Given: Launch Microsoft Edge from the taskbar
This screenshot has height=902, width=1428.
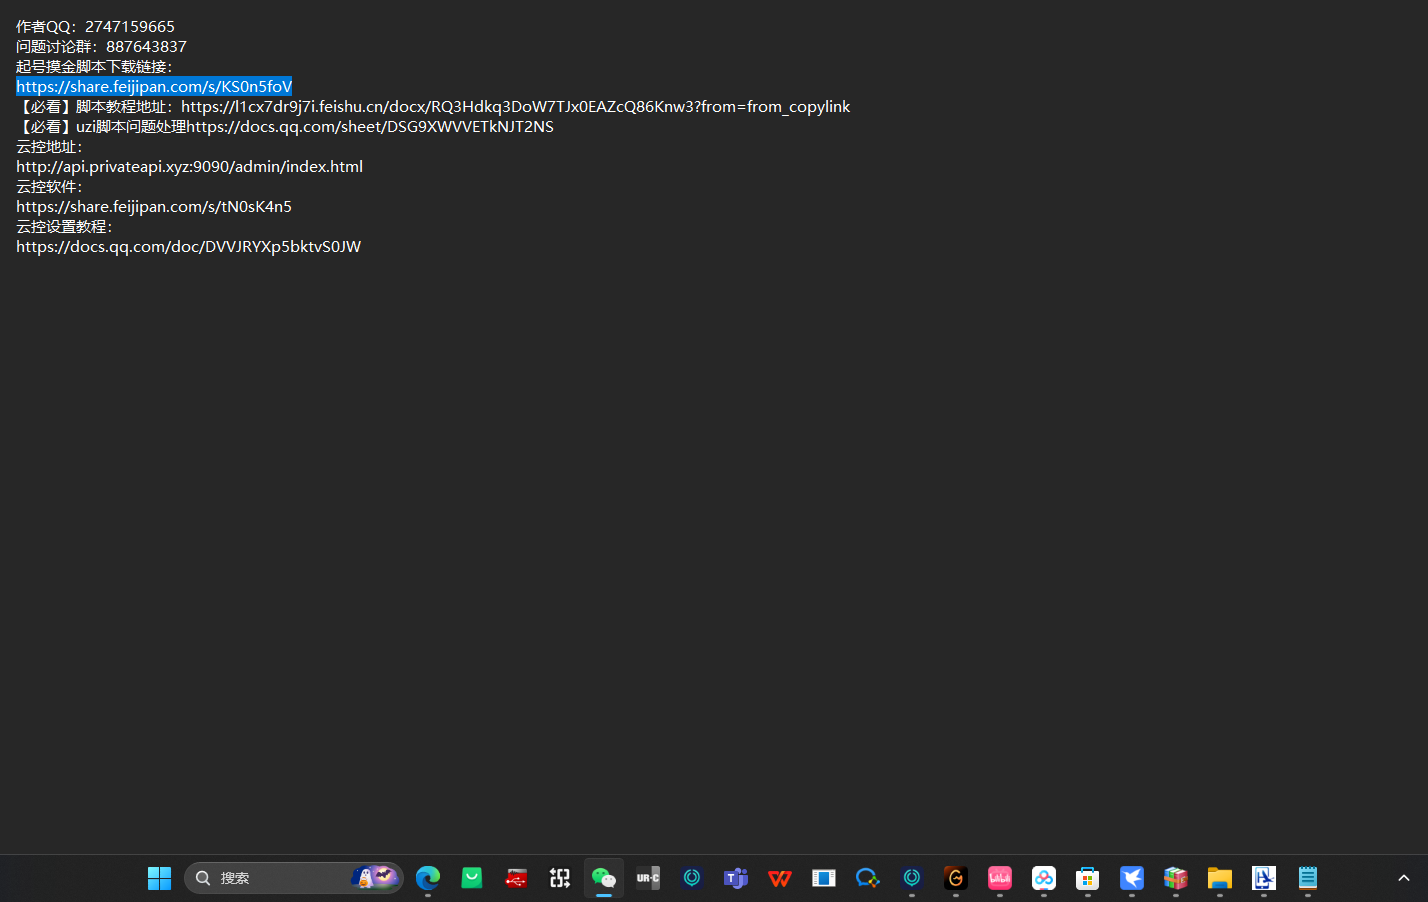Looking at the screenshot, I should pyautogui.click(x=428, y=878).
